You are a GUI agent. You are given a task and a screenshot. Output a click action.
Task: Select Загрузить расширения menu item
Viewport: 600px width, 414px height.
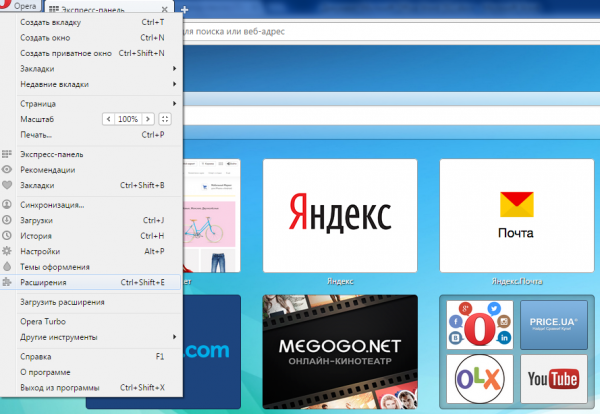(91, 302)
